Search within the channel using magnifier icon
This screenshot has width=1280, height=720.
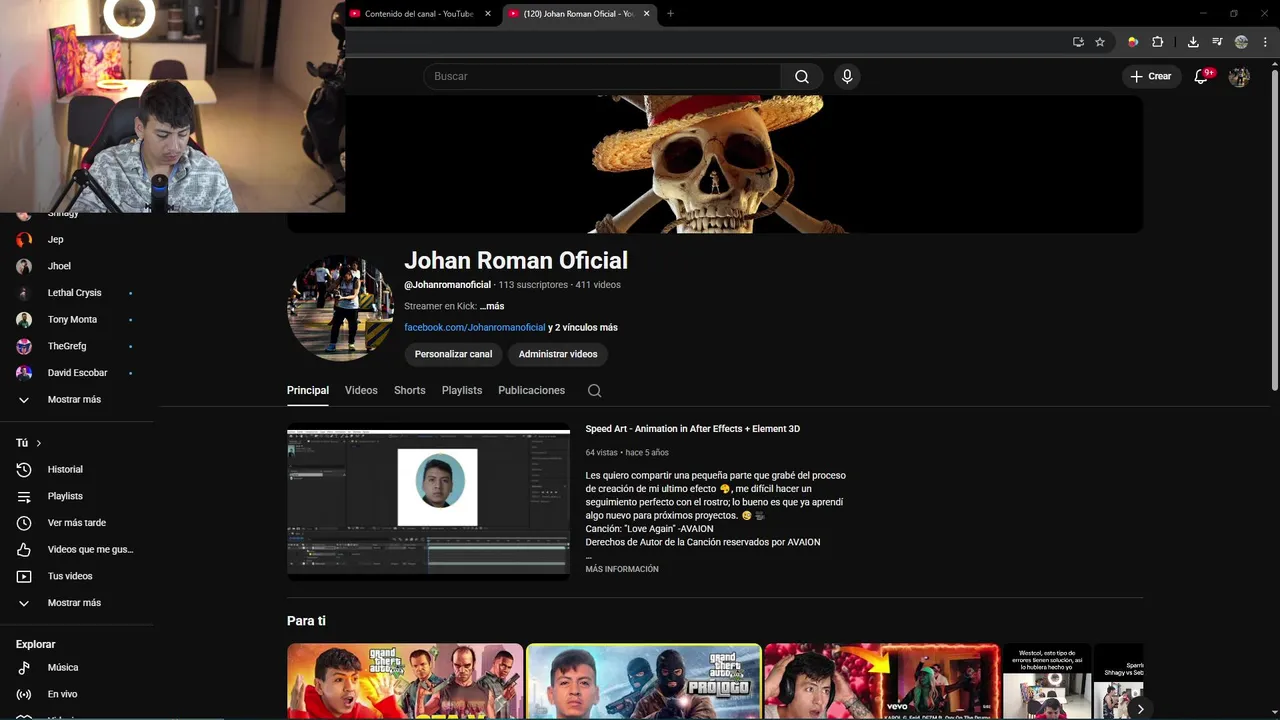[594, 391]
